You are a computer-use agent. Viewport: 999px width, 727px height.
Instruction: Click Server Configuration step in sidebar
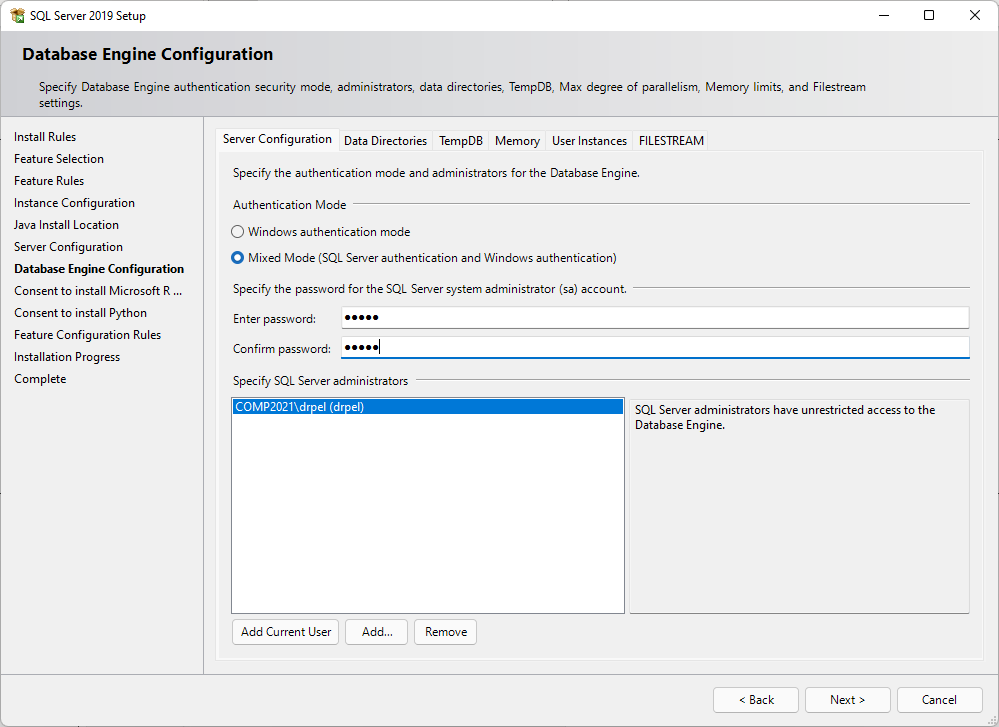coord(69,247)
